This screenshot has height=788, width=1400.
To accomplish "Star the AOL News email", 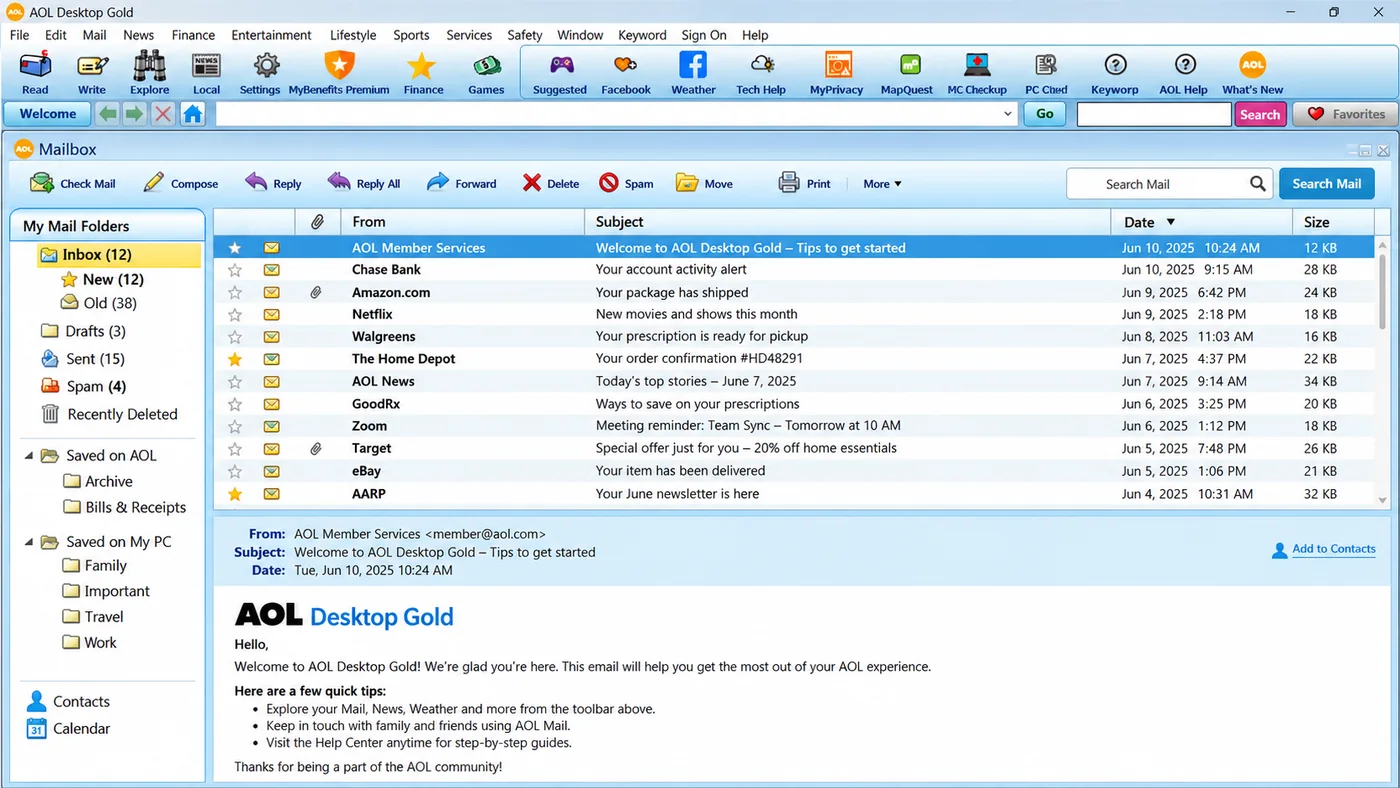I will 235,381.
